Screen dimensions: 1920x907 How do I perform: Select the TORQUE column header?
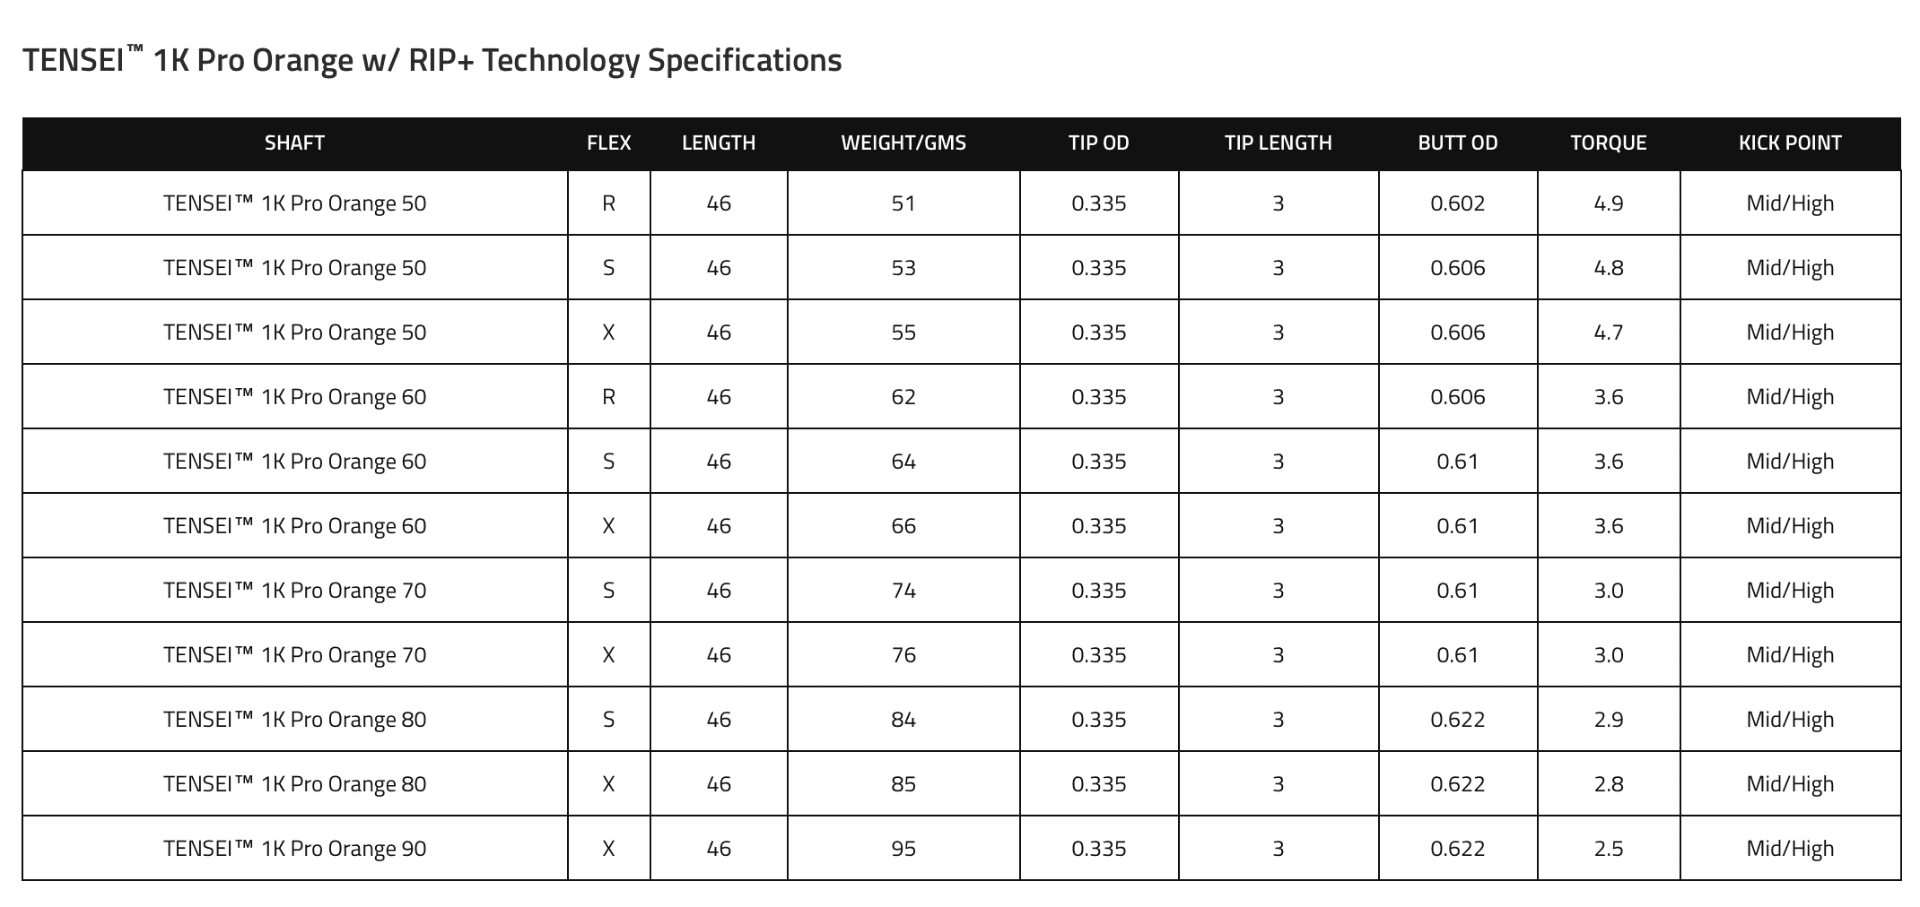coord(1608,143)
